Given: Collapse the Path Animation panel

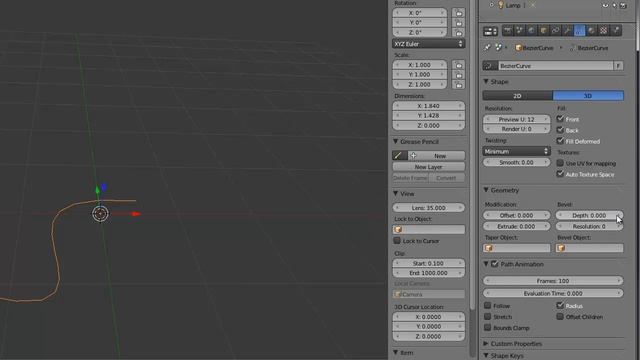Looking at the screenshot, I should (x=486, y=264).
